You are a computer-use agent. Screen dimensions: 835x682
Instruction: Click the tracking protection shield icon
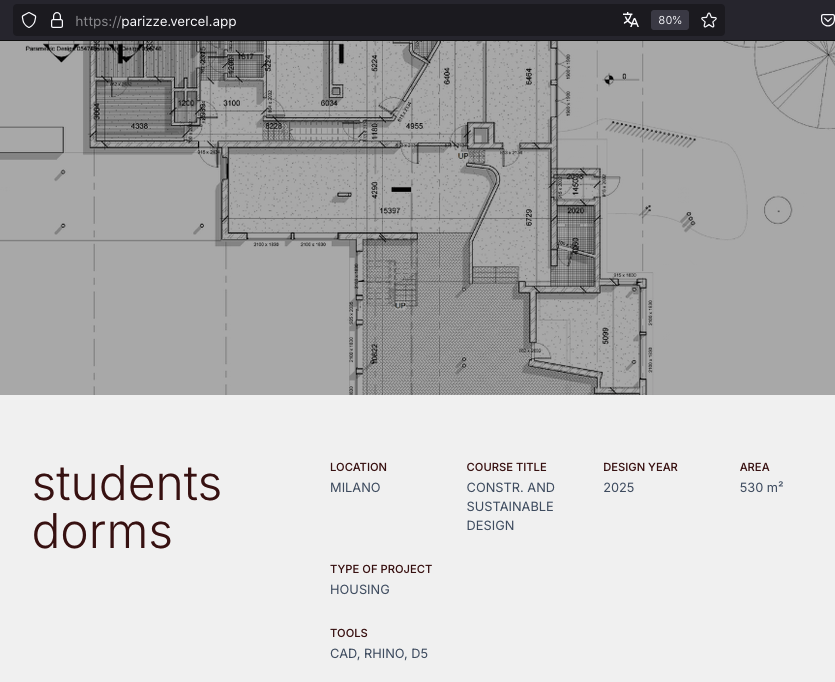click(x=29, y=20)
